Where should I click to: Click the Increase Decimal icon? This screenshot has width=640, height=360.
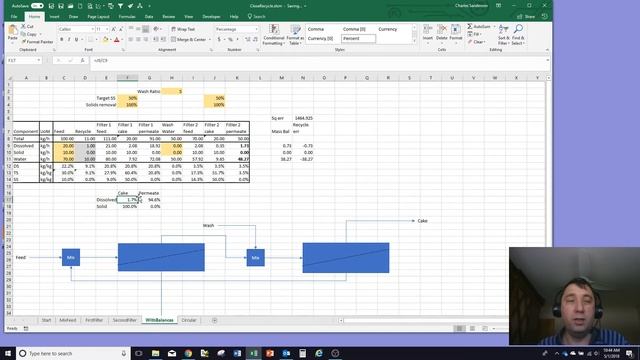(x=248, y=40)
